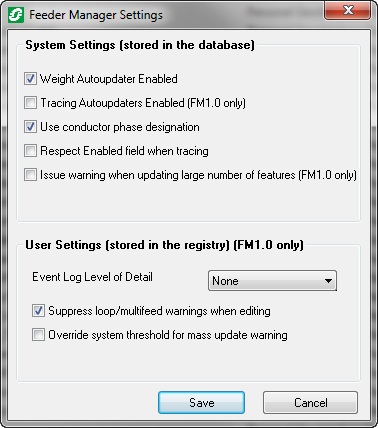Viewport: 378px width, 428px height.
Task: Close the Feeder Manager Settings dialog
Action: click(347, 10)
